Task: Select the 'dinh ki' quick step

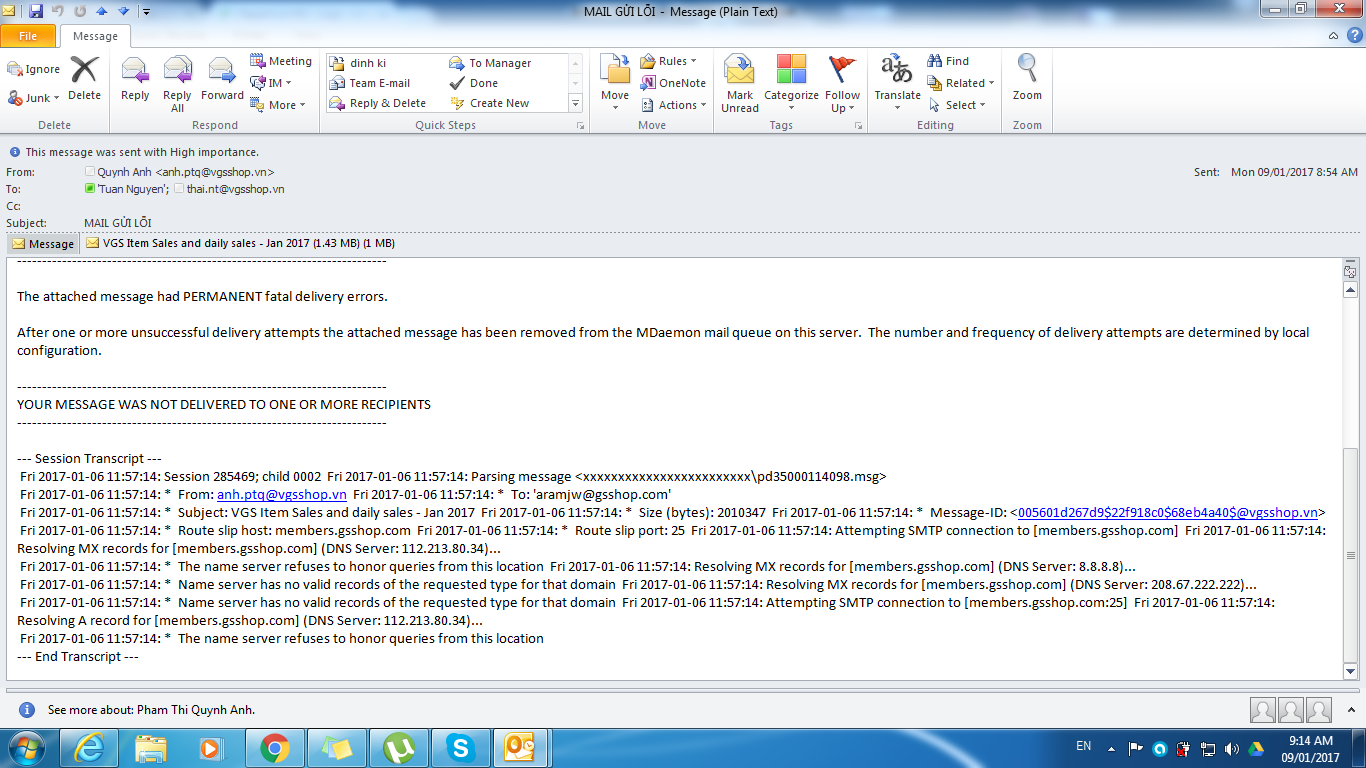Action: point(368,63)
